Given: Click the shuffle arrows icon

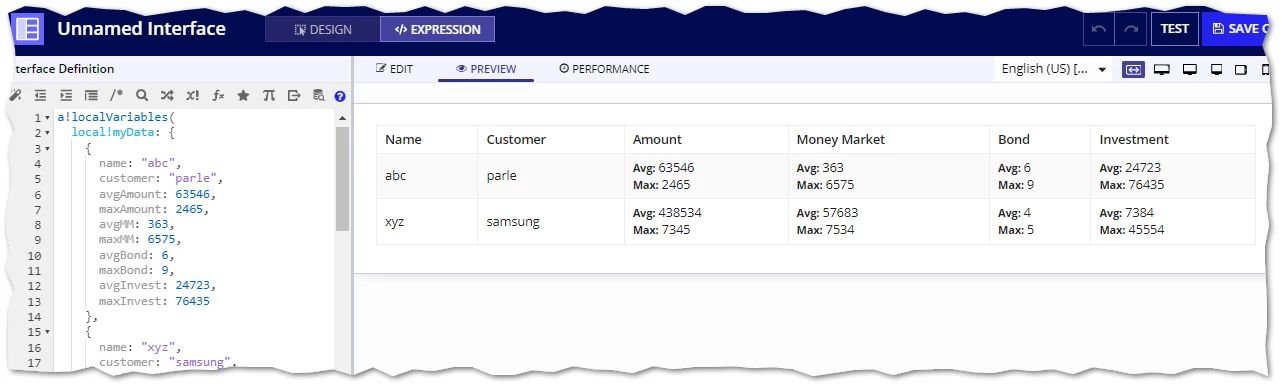Looking at the screenshot, I should point(167,96).
